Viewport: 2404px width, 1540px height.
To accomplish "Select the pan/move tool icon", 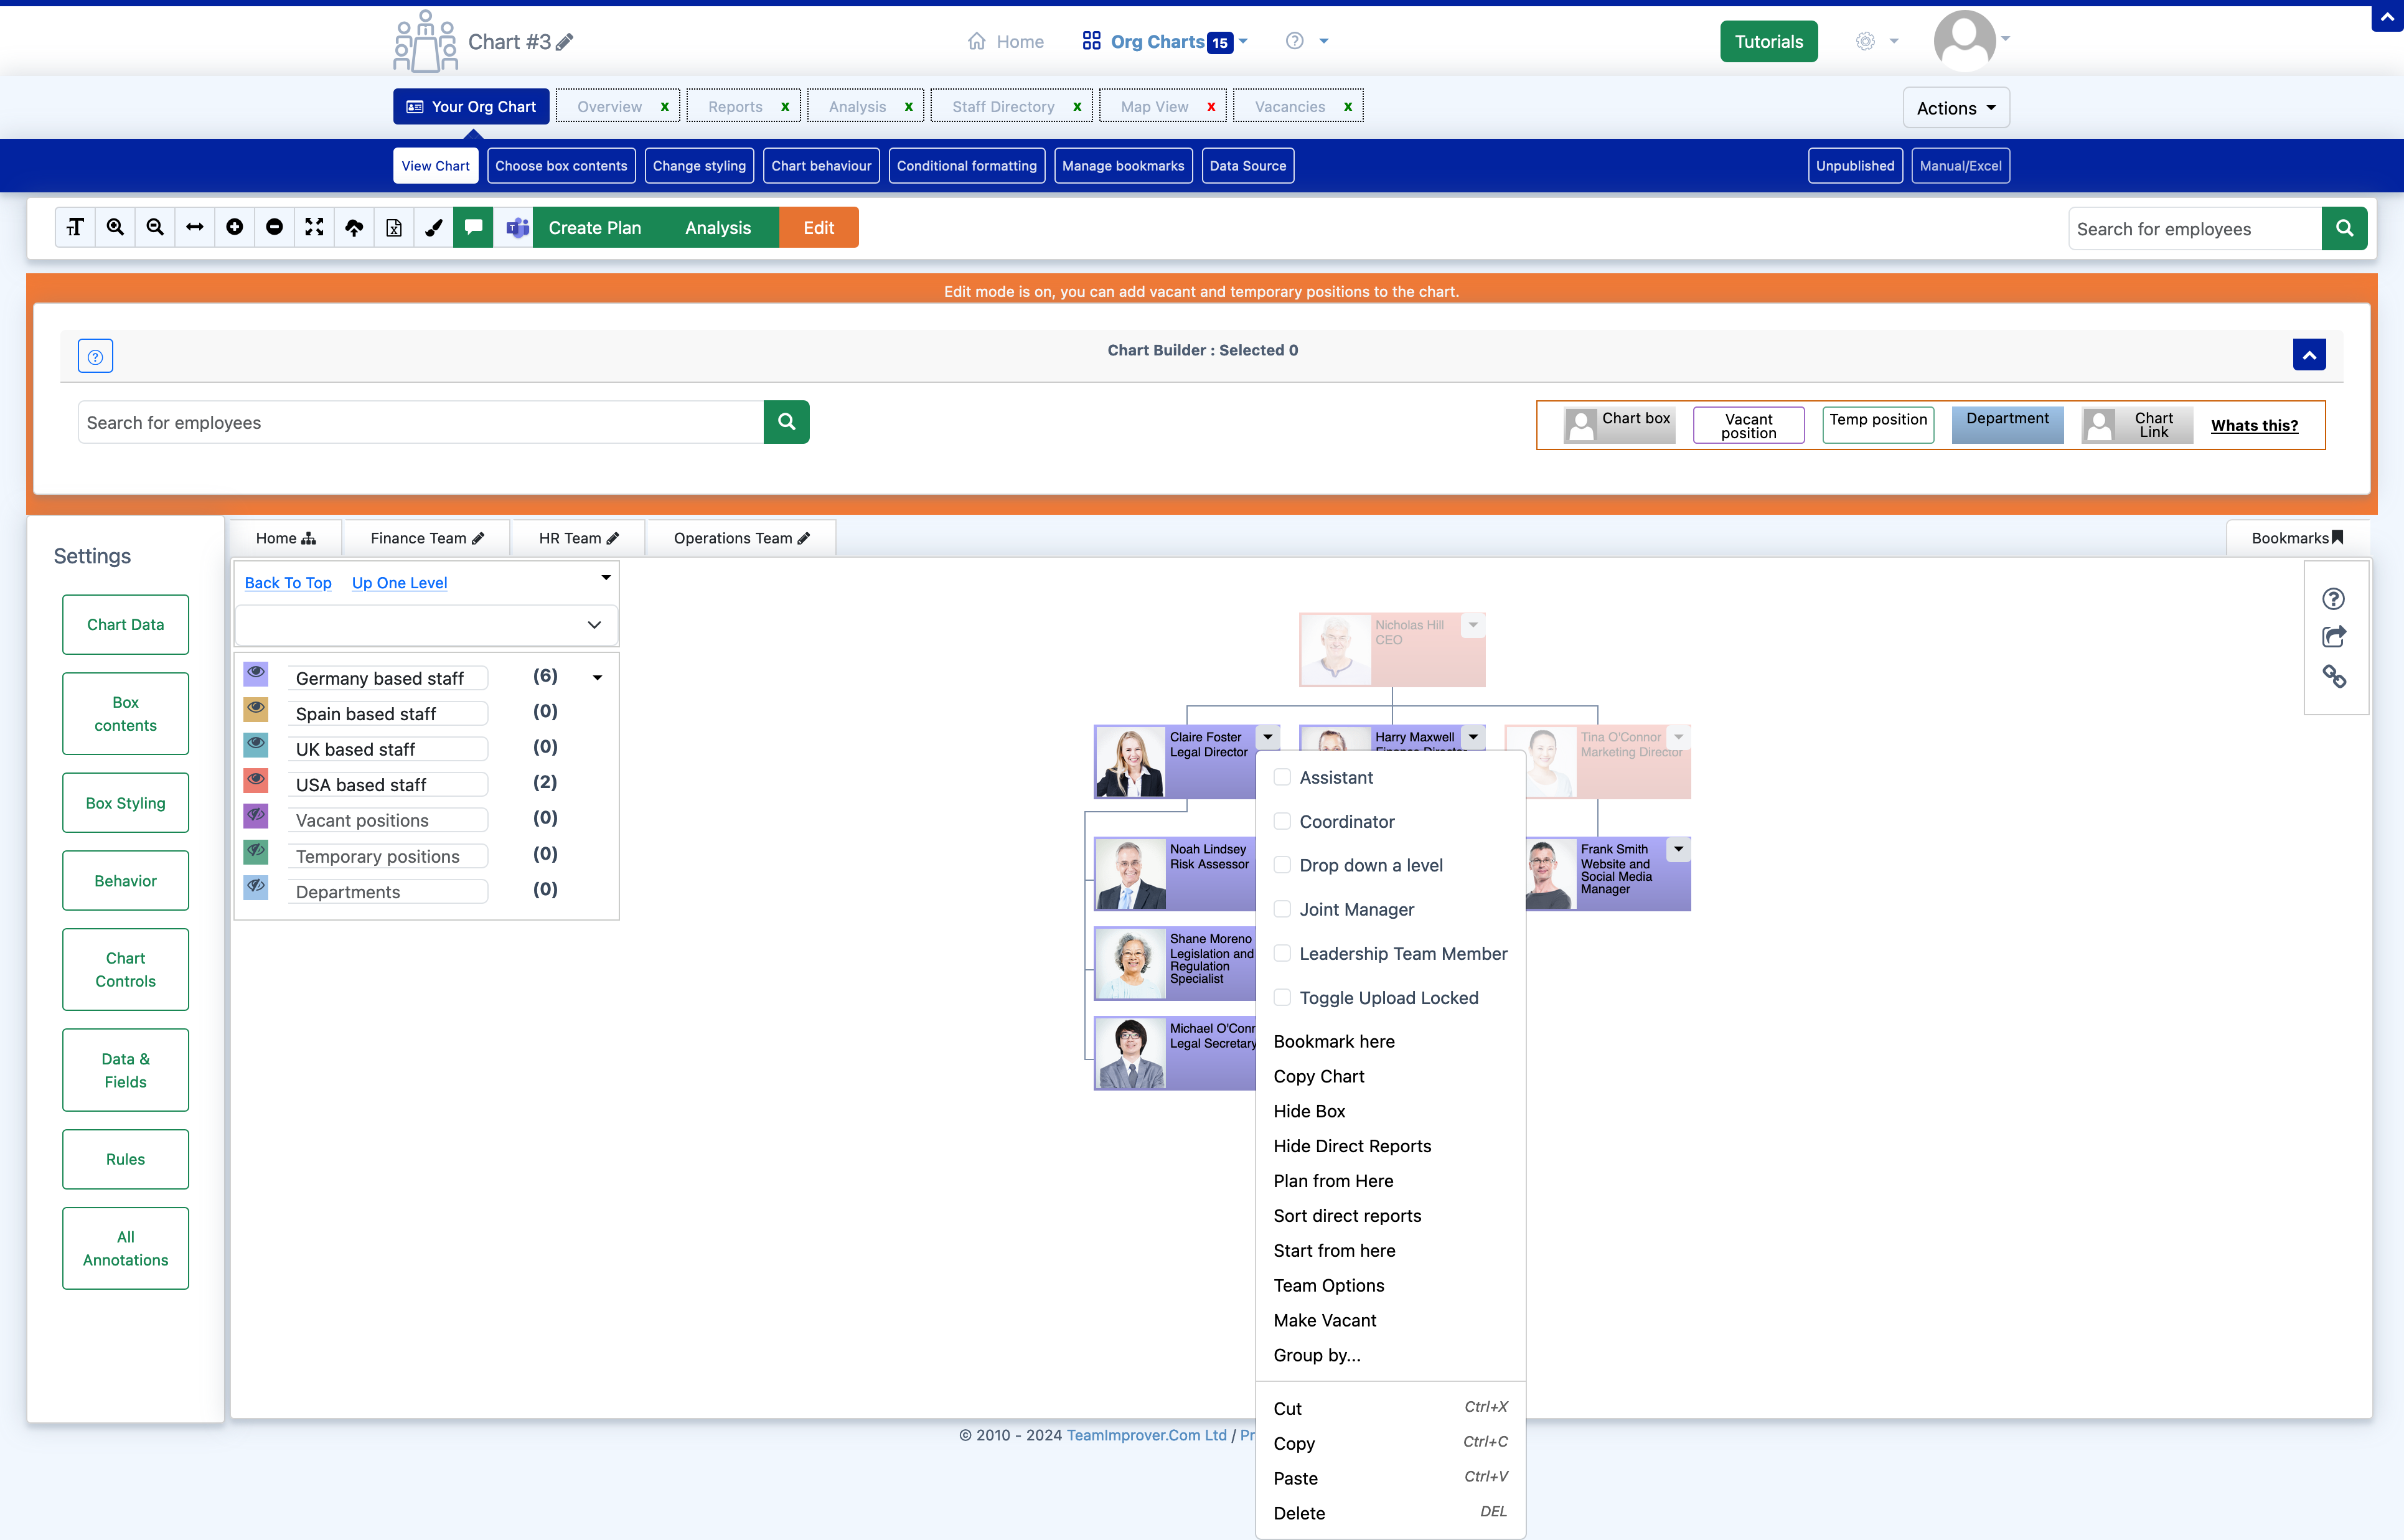I will click(193, 228).
